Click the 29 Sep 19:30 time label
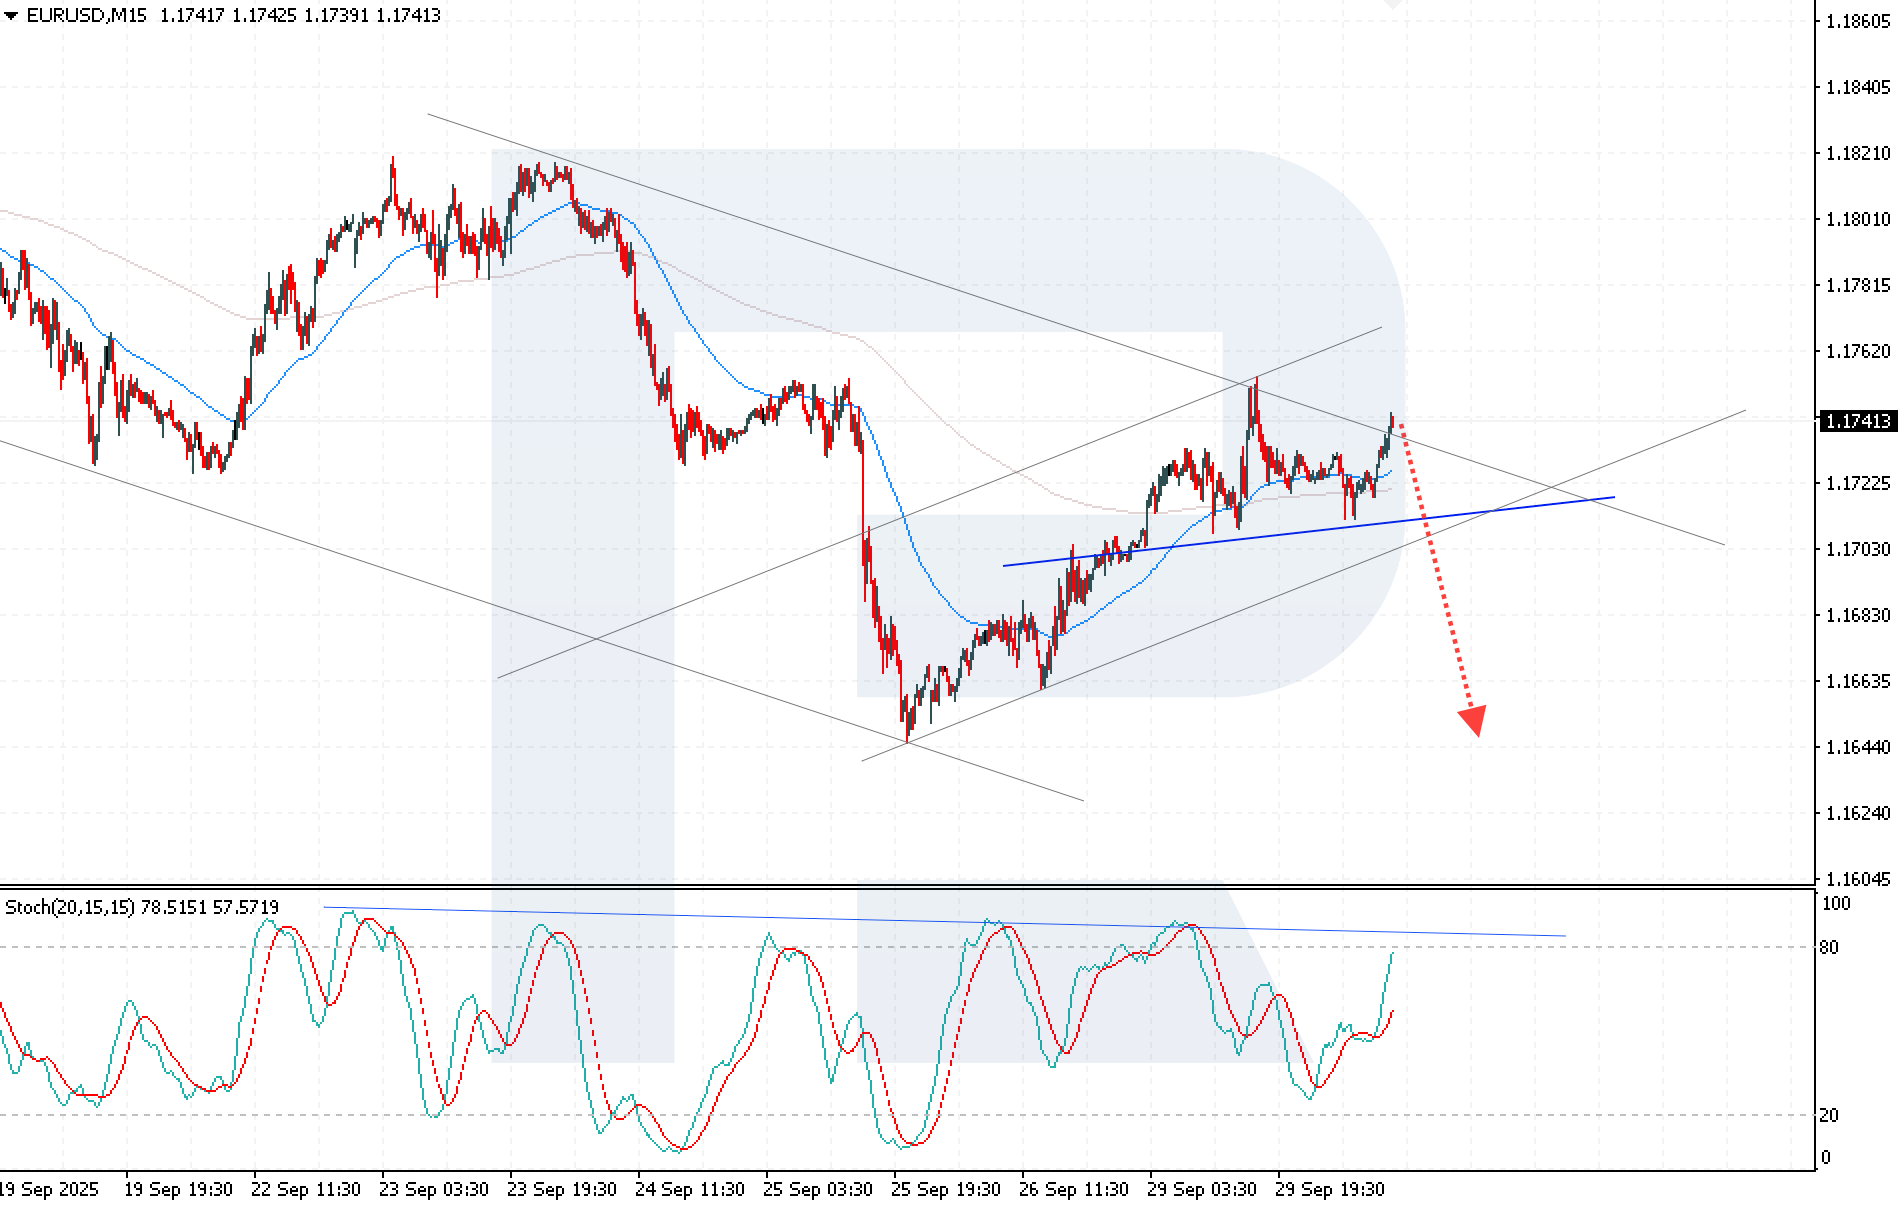Image resolution: width=1898 pixels, height=1212 pixels. (x=1329, y=1189)
